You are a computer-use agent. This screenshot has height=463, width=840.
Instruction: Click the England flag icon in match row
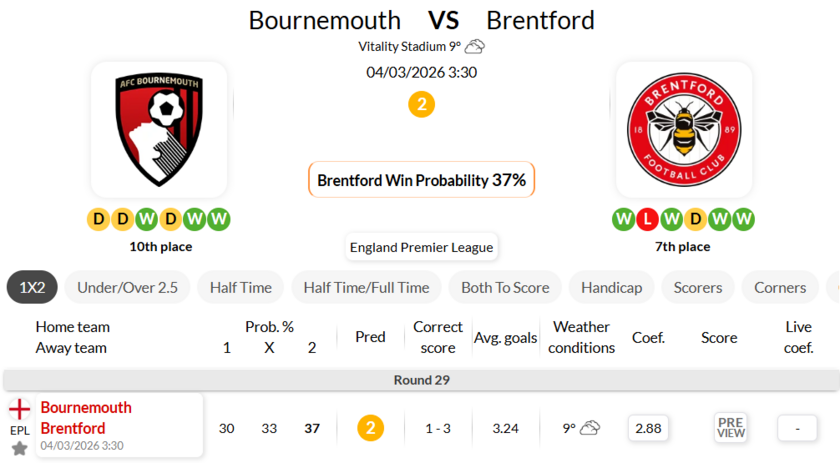(19, 409)
